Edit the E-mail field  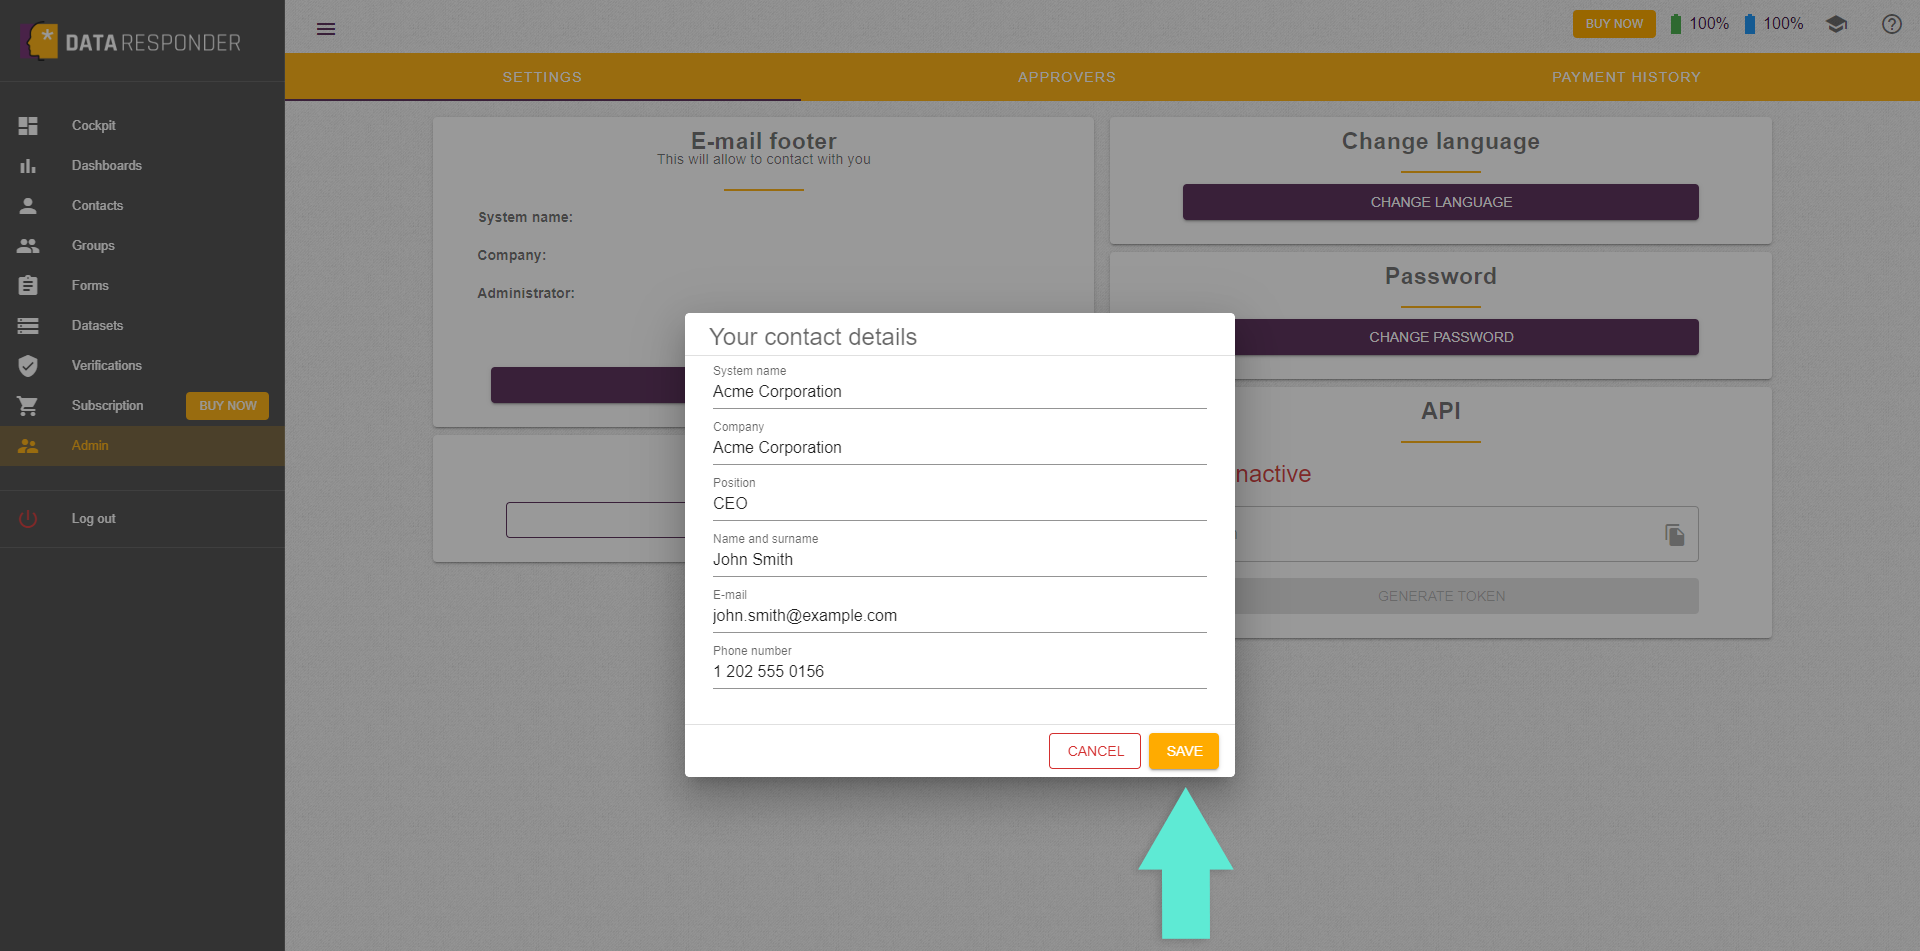coord(960,616)
